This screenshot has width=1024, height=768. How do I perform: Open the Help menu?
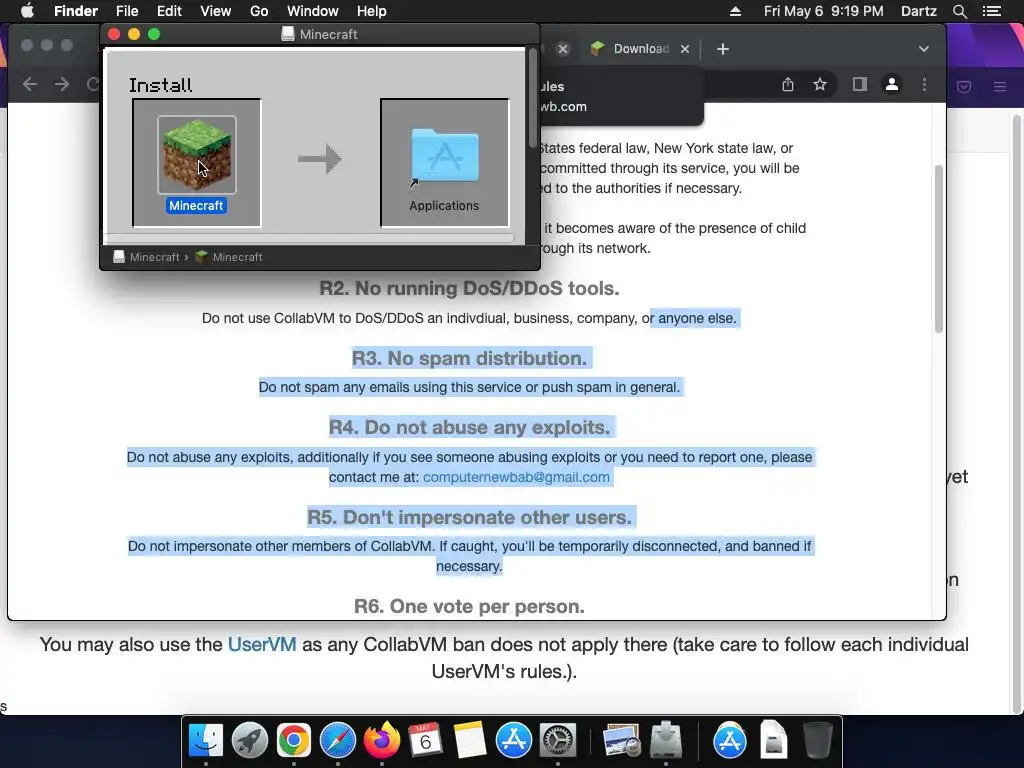point(372,11)
